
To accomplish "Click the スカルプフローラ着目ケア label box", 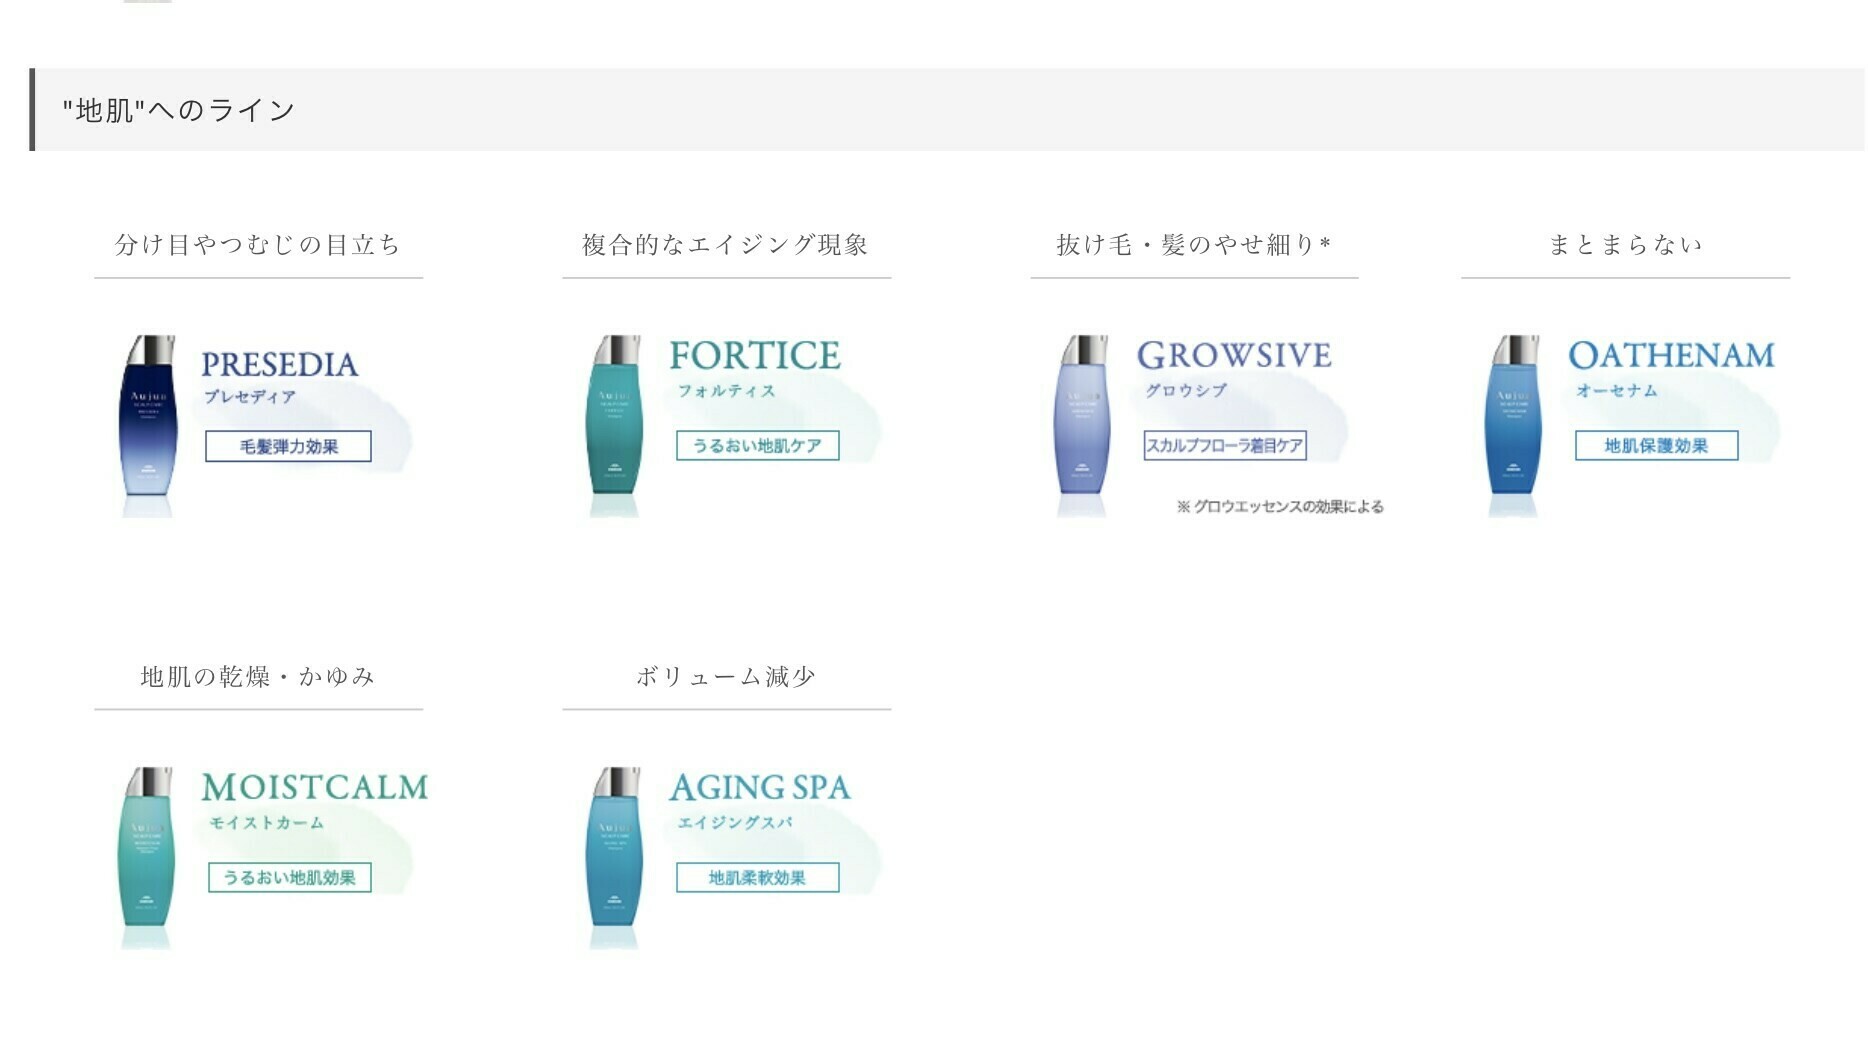I will click(1225, 445).
